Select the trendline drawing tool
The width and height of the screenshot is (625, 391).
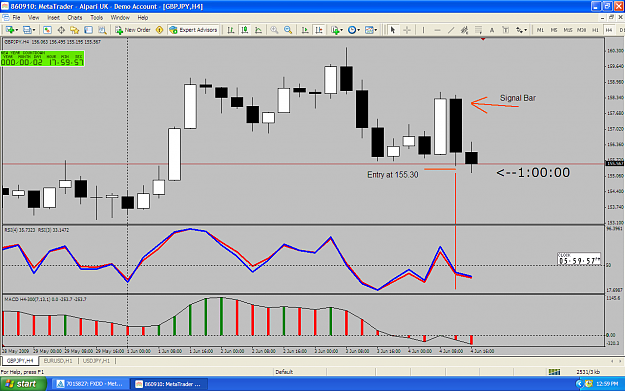pyautogui.click(x=451, y=30)
